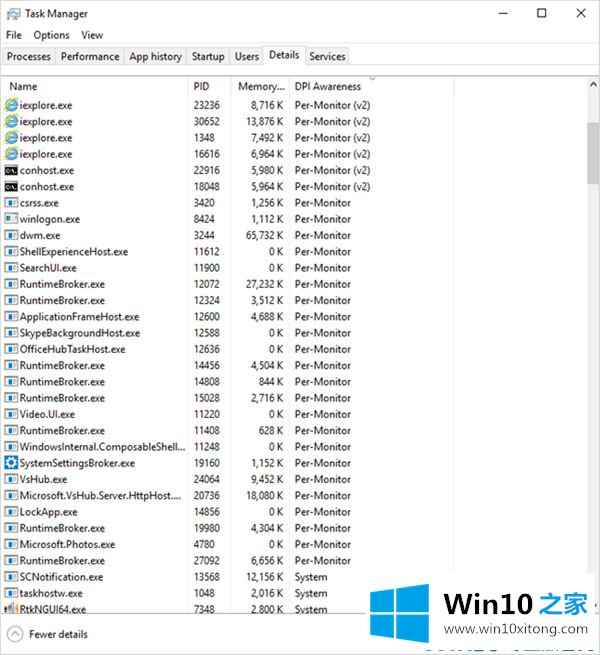Viewport: 600px width, 655px height.
Task: Click the scrollbar up arrow
Action: 593,84
